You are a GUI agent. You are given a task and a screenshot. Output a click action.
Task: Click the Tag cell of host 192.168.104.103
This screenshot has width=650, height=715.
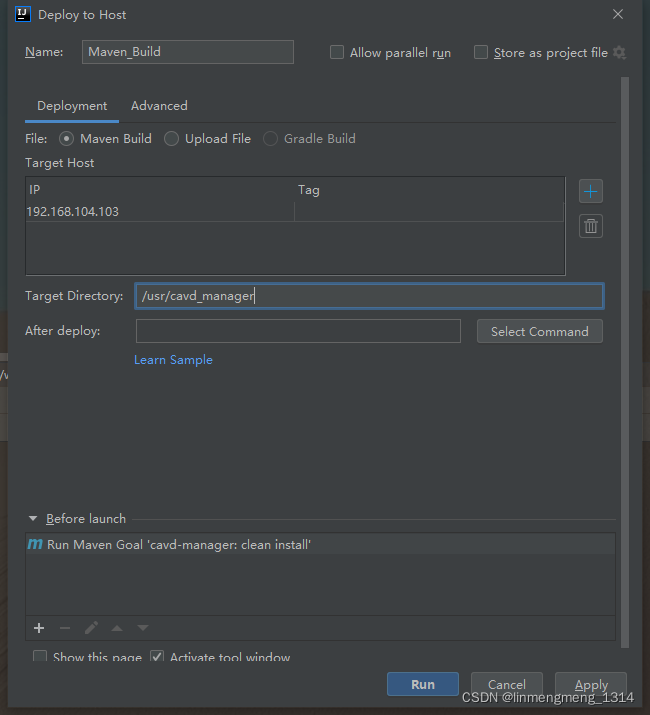coord(429,212)
